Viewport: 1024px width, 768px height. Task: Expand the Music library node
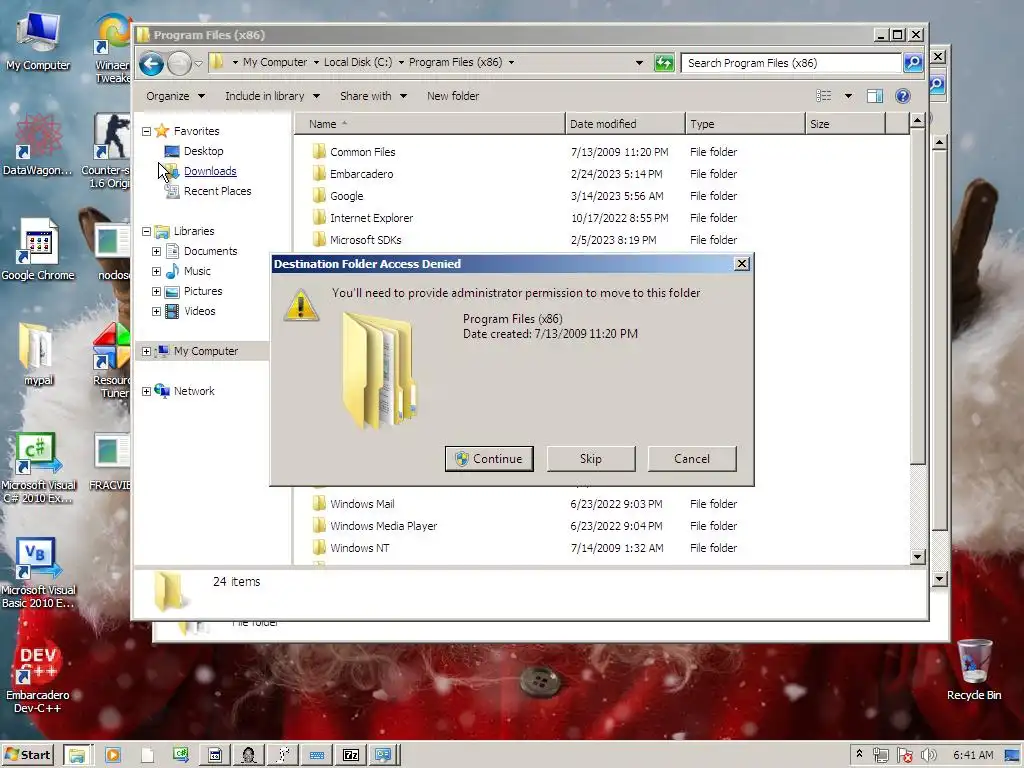tap(157, 271)
